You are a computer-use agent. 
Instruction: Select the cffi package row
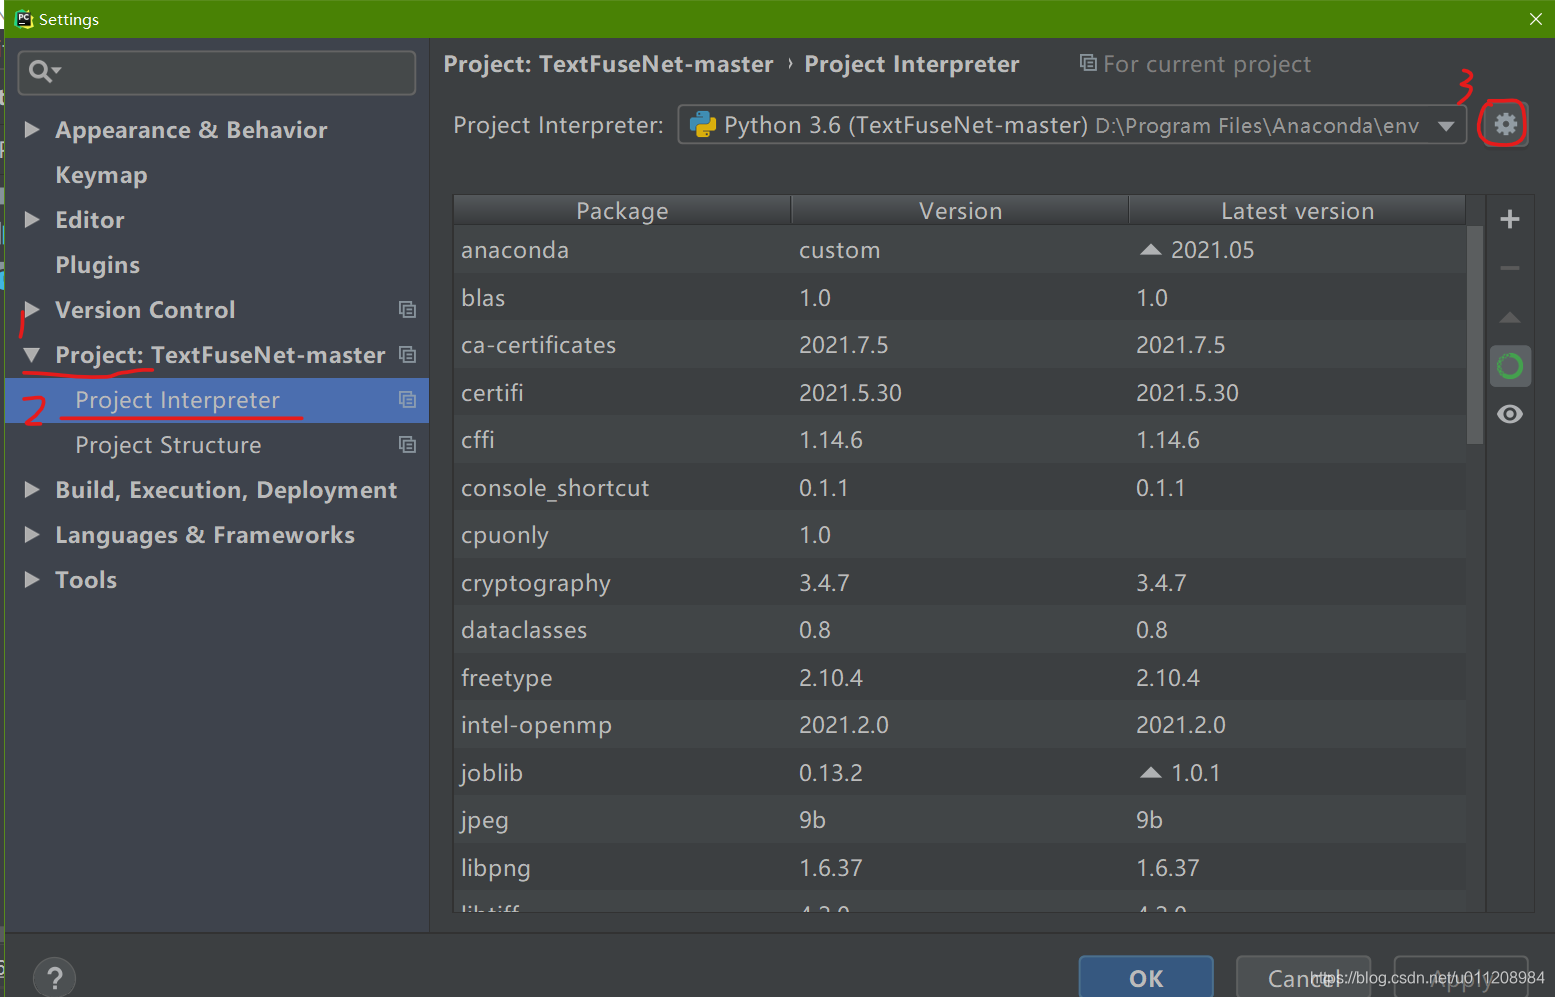point(960,440)
